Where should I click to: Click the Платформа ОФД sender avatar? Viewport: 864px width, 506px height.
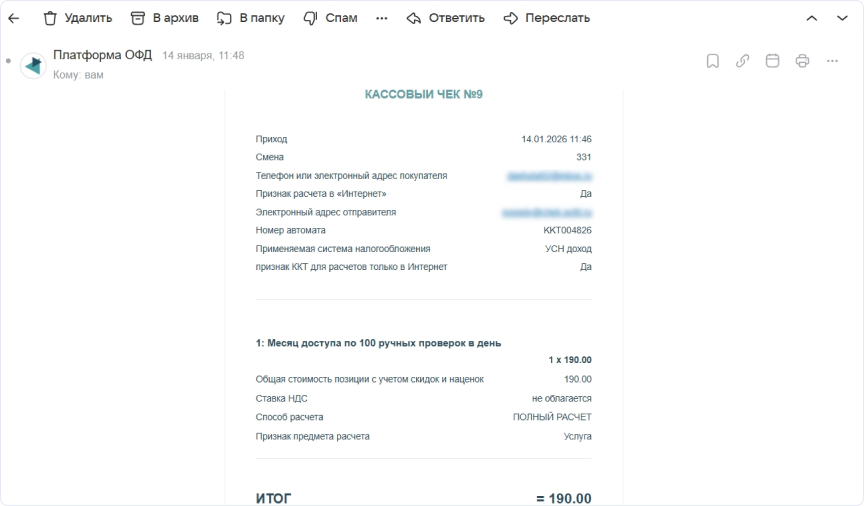(x=33, y=65)
